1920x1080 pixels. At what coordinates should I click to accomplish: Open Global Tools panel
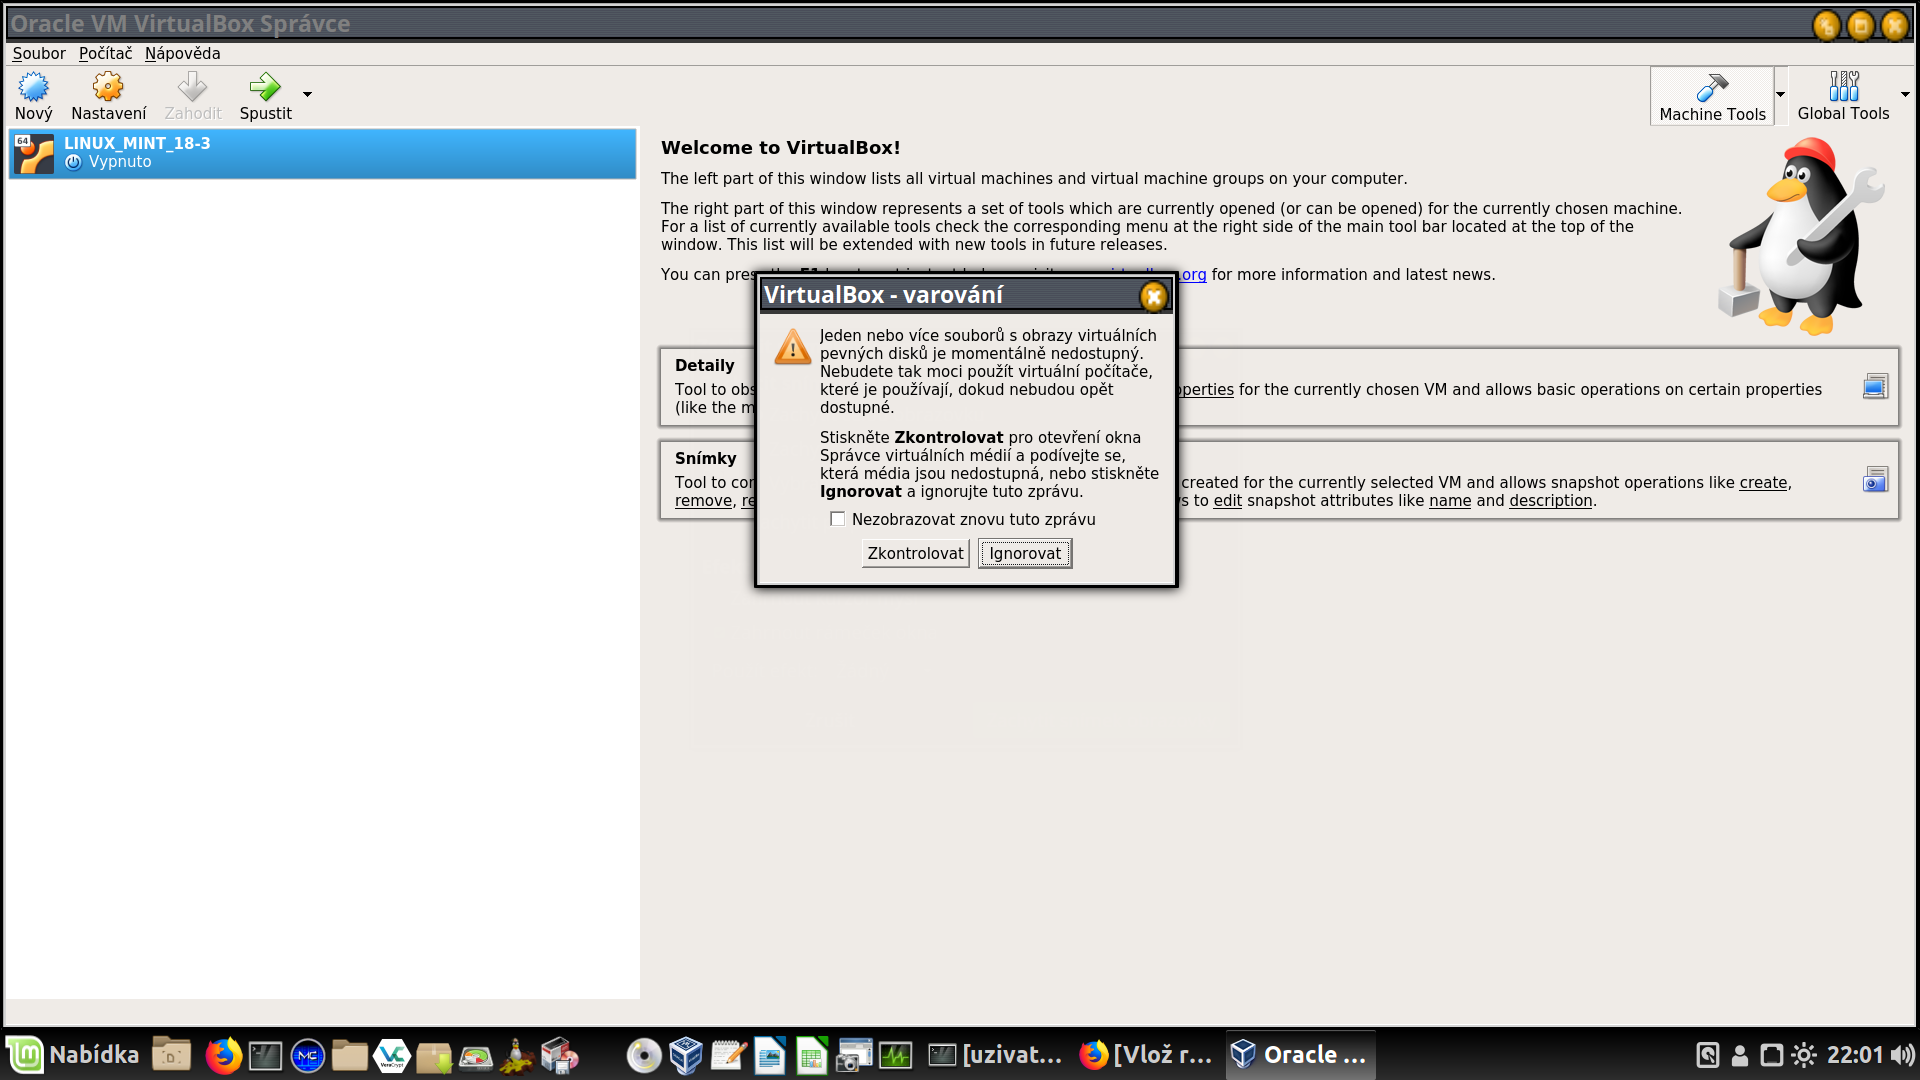click(1843, 96)
